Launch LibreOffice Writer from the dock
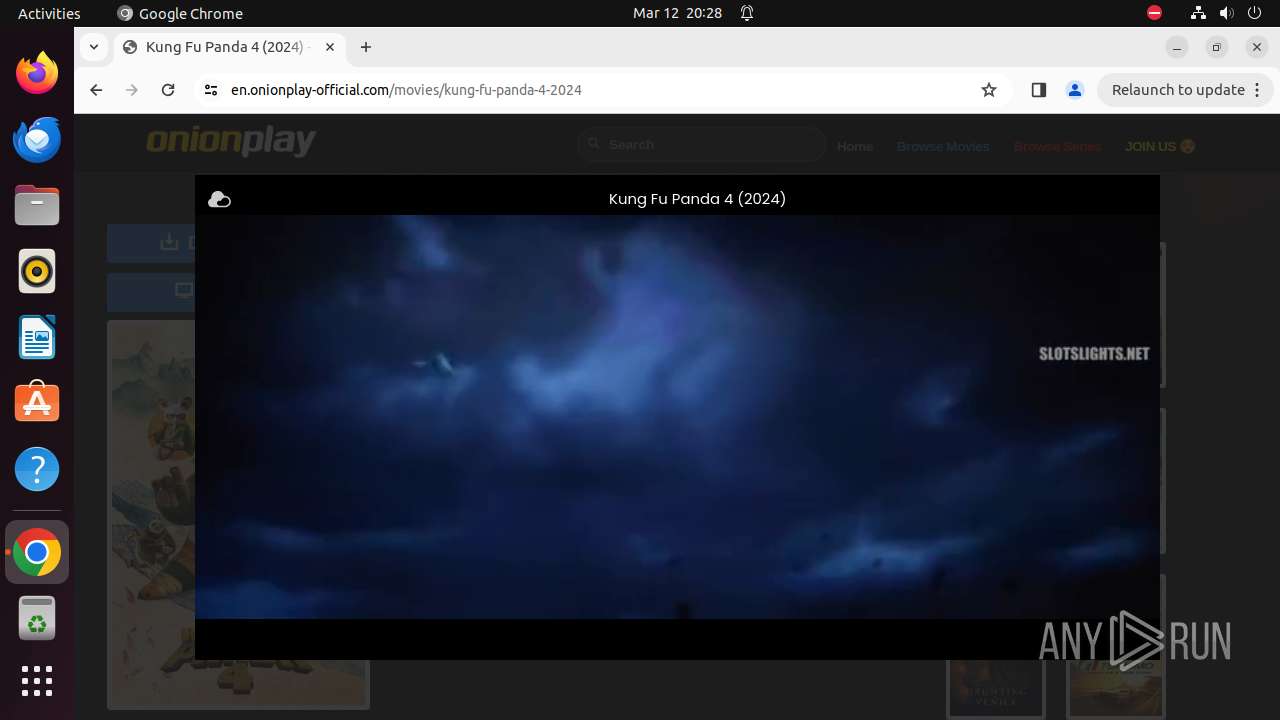 (x=37, y=337)
